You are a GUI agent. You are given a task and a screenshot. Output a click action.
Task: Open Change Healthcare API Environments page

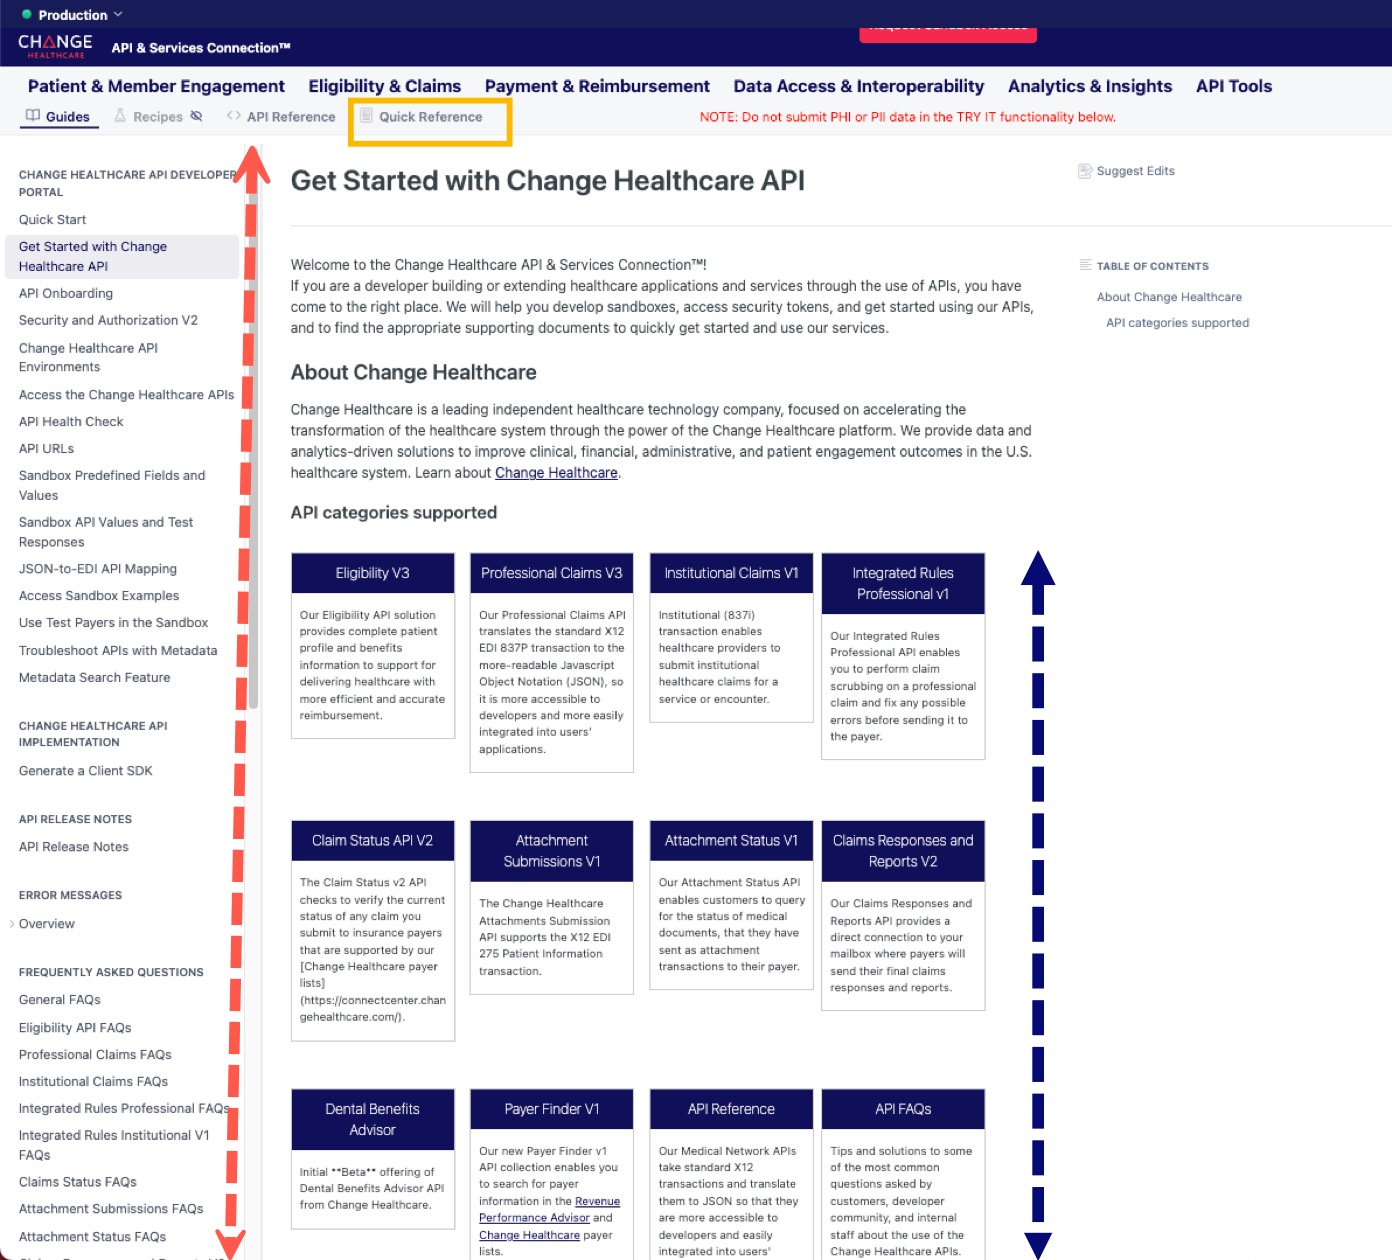click(x=88, y=358)
